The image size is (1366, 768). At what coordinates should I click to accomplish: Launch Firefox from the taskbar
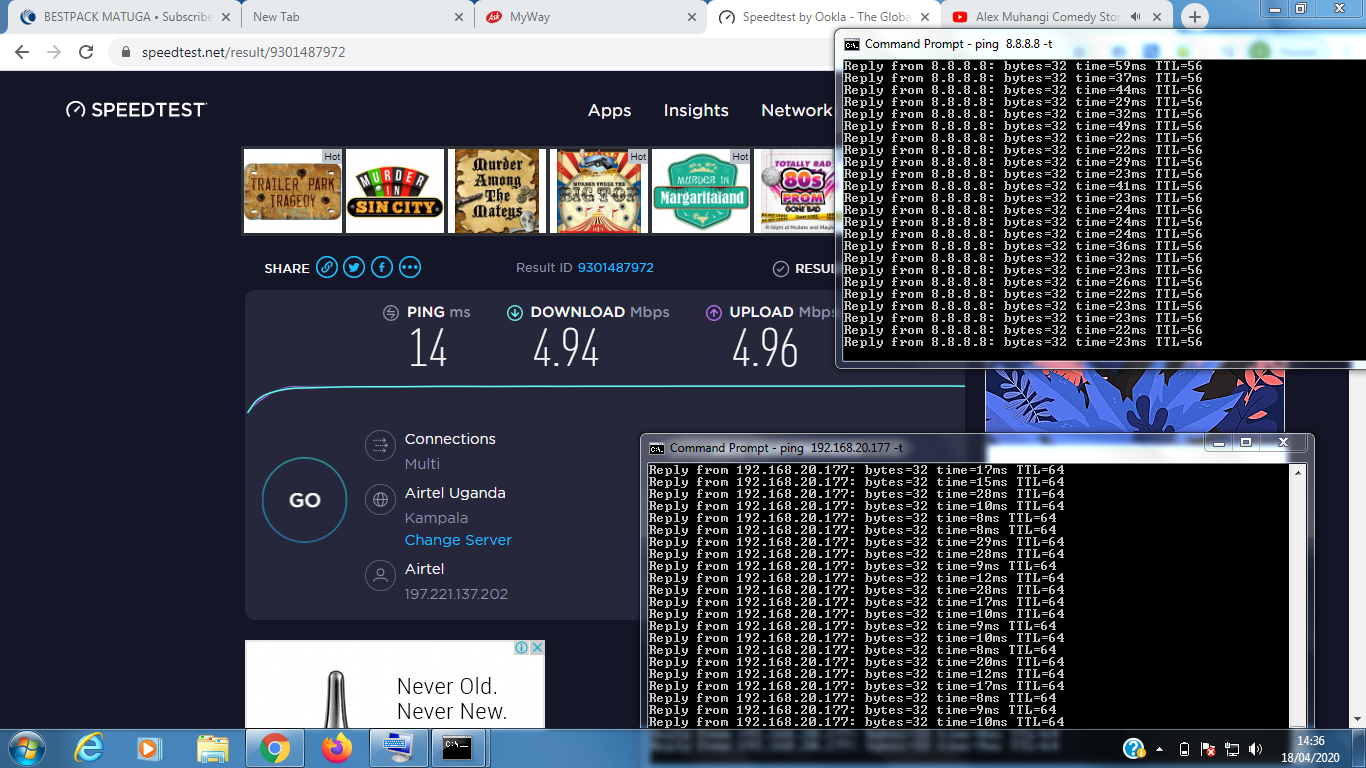(337, 748)
